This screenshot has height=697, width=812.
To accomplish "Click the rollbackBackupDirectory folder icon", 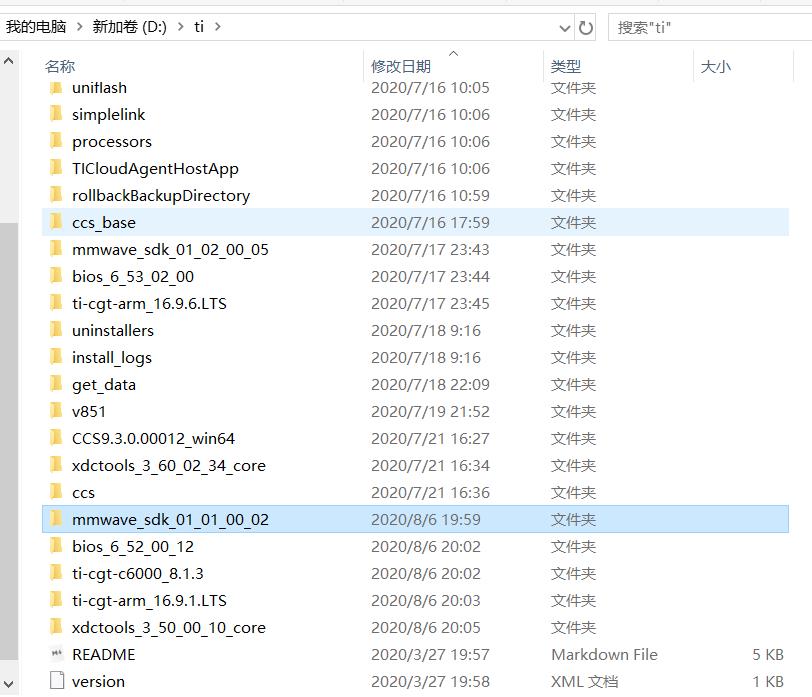I will coord(56,195).
